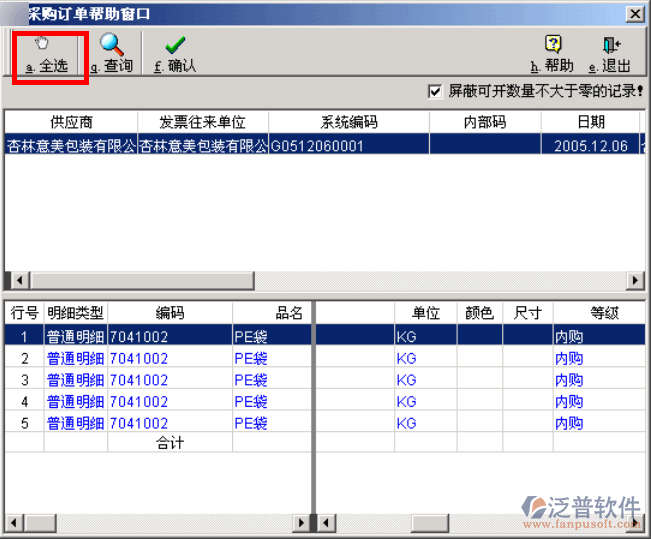The image size is (651, 540).
Task: Select detail row 5 code 7041002
Action: [139, 424]
